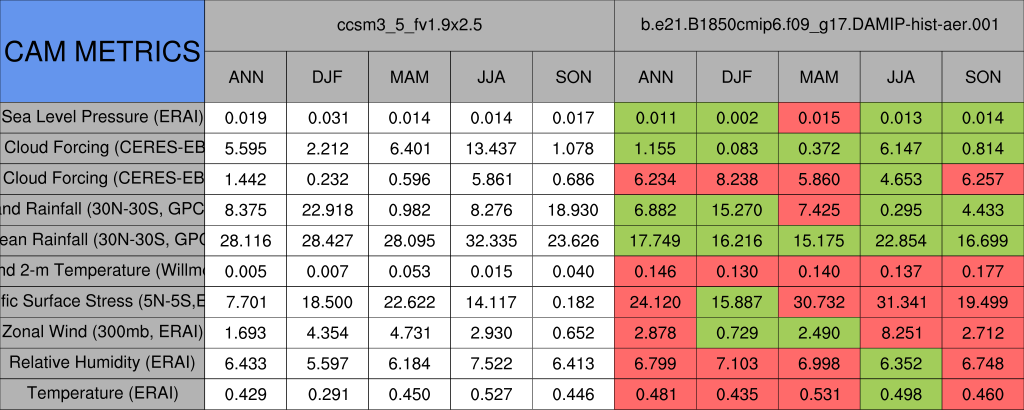Screen dimensions: 1024x410
Task: Click the Sea Level Pressure (ERAI) row label
Action: click(102, 116)
